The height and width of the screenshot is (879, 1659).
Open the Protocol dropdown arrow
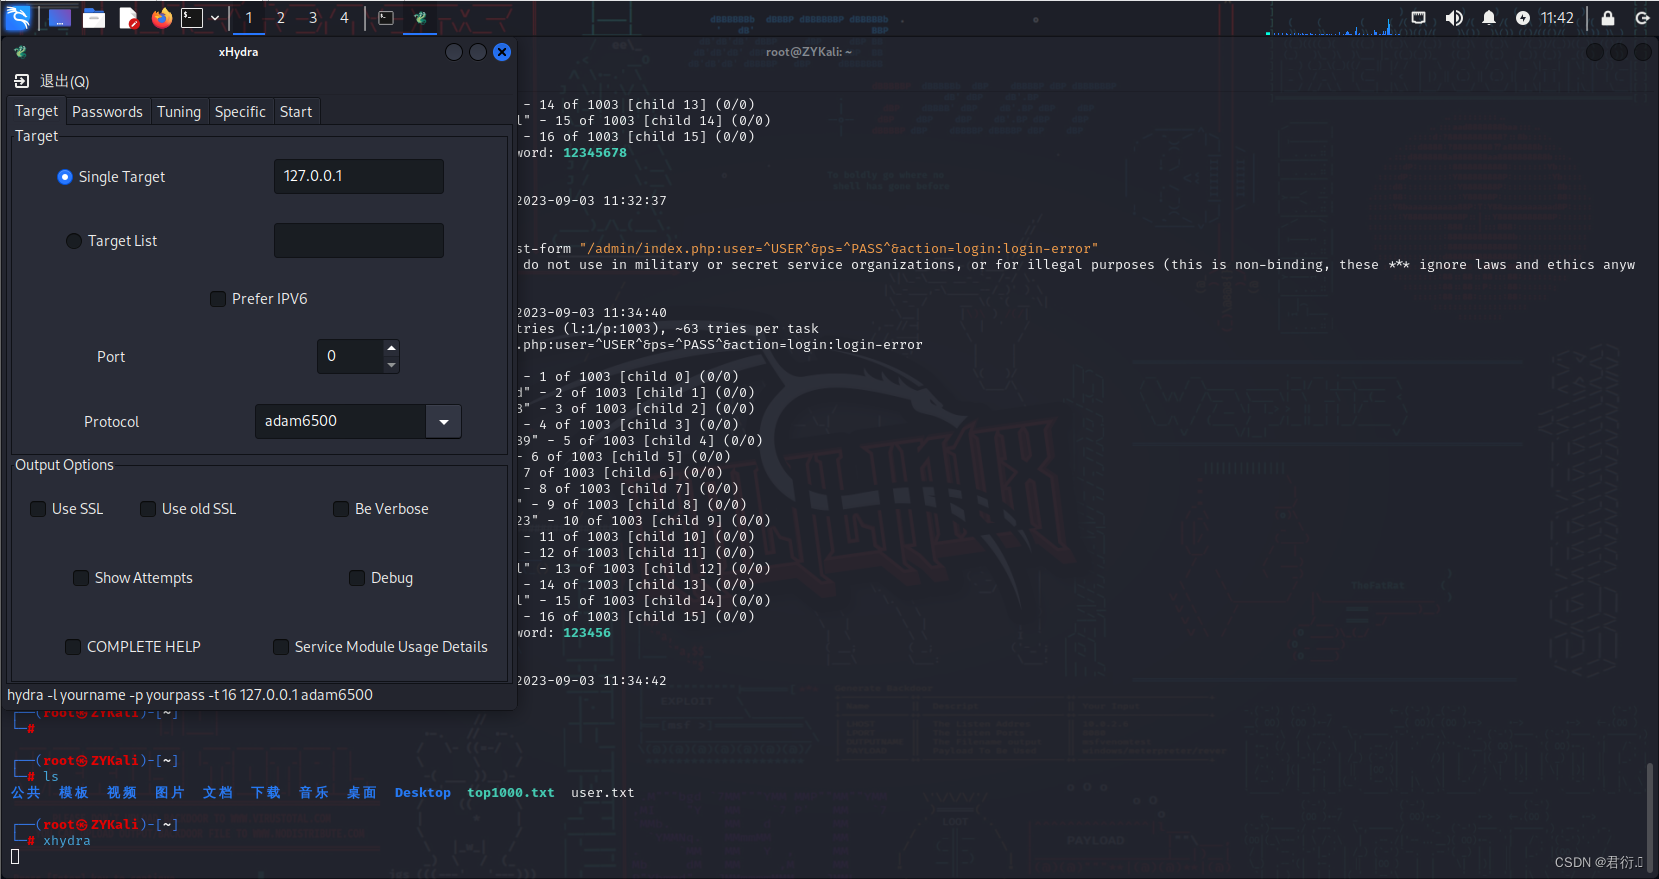[x=444, y=422]
